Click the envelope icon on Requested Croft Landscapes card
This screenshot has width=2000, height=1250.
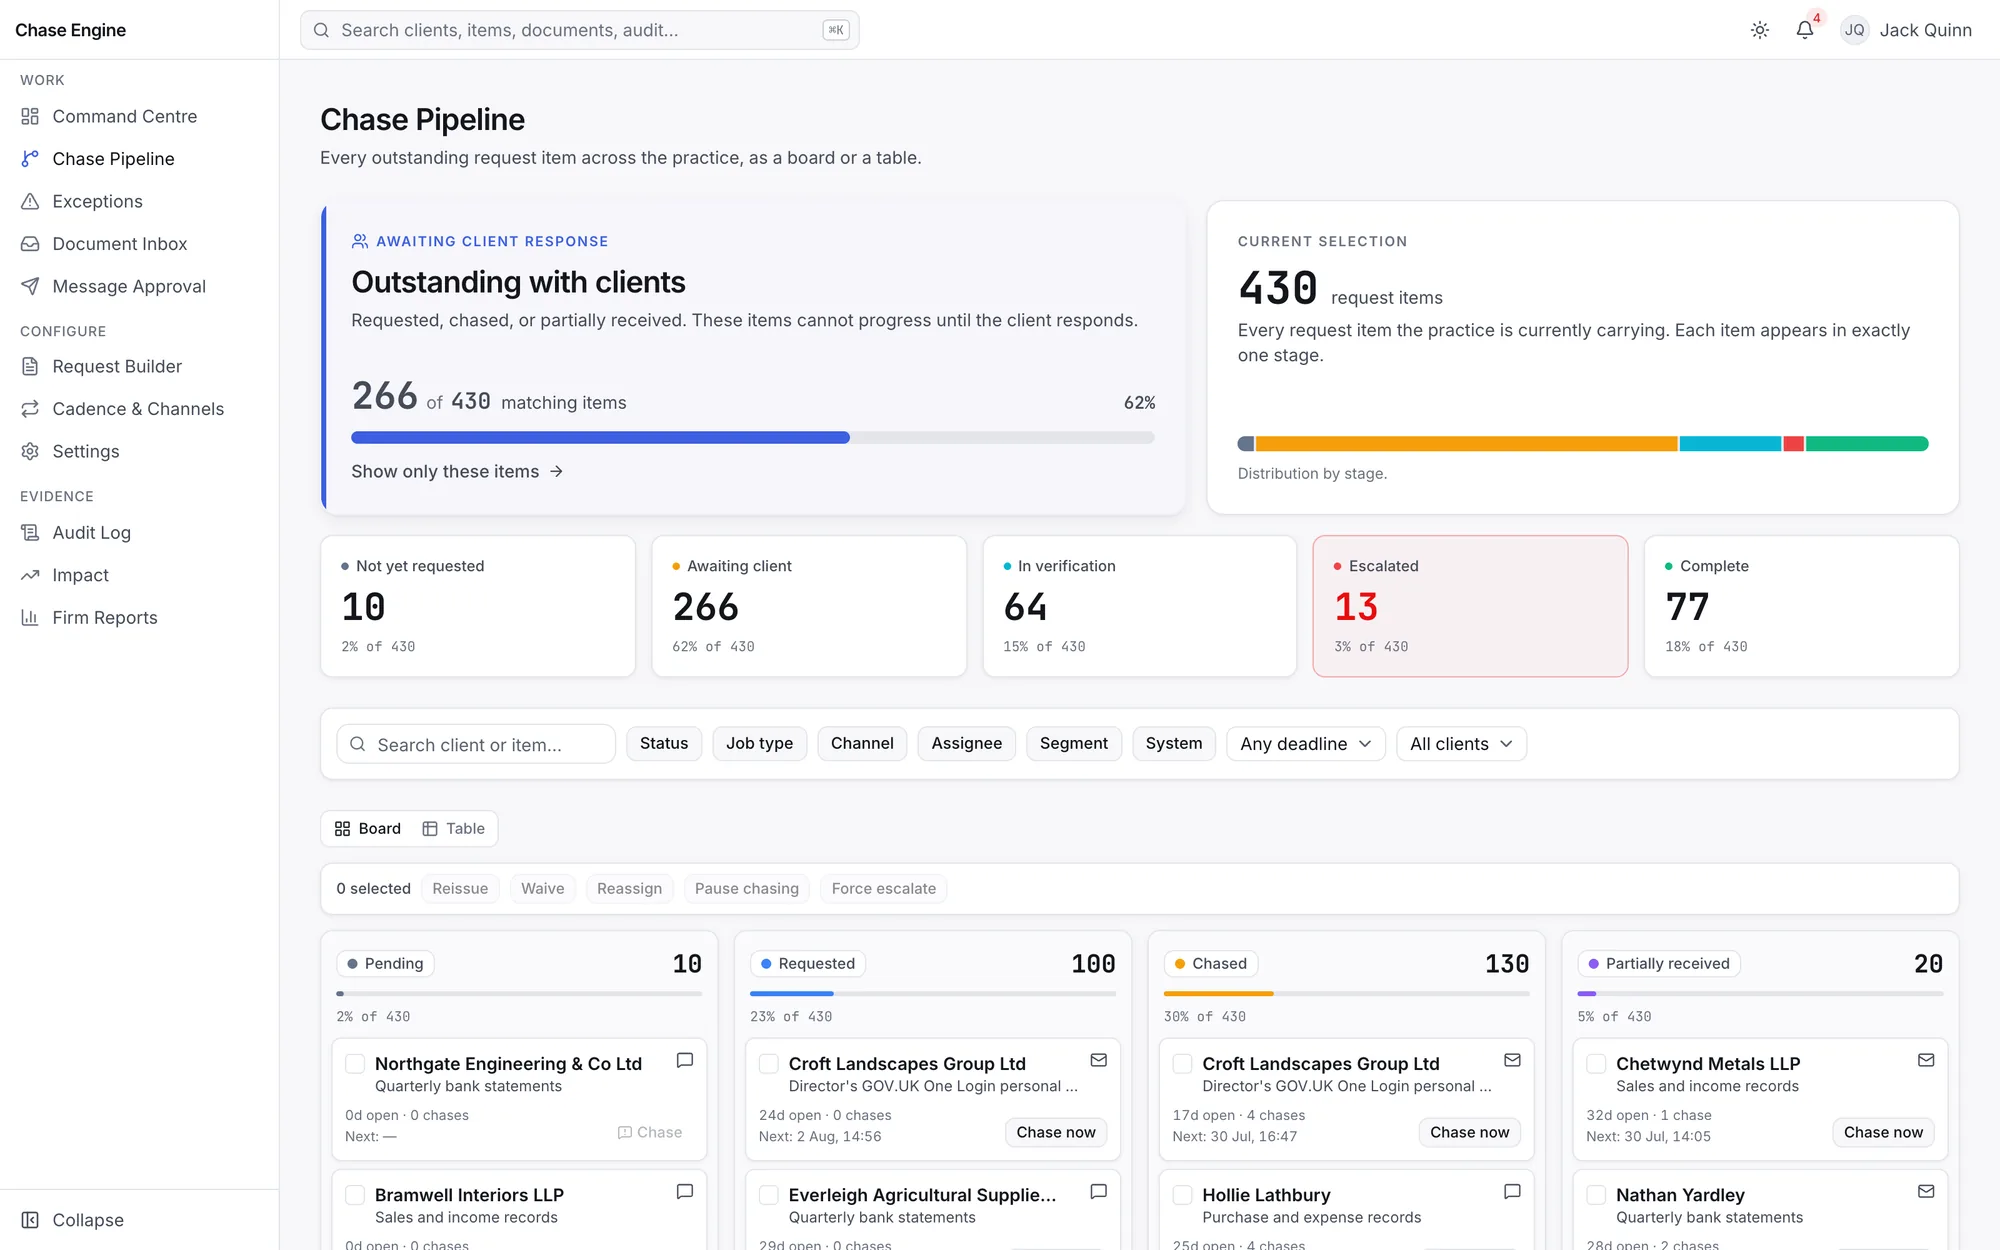pyautogui.click(x=1099, y=1060)
